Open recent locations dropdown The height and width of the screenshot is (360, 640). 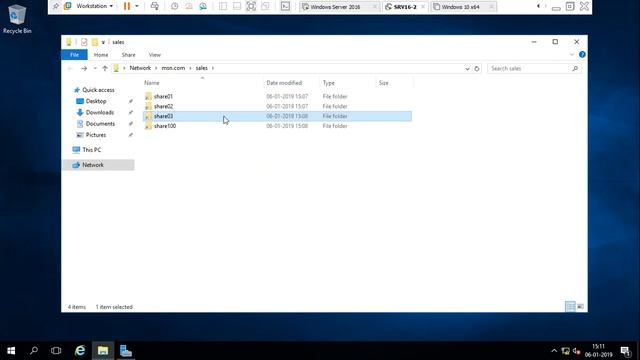pos(95,69)
